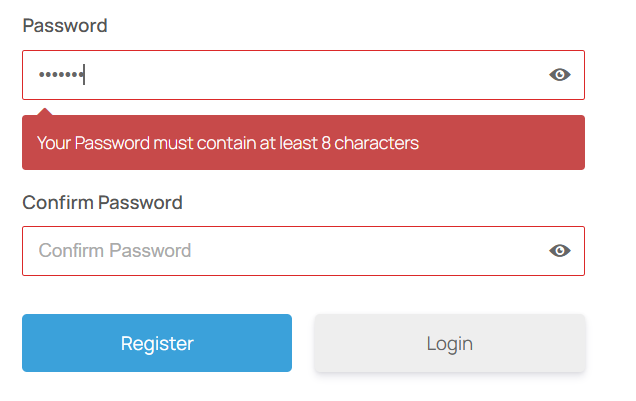Toggle visibility of the Confirm Password field
This screenshot has width=636, height=401.
click(560, 251)
